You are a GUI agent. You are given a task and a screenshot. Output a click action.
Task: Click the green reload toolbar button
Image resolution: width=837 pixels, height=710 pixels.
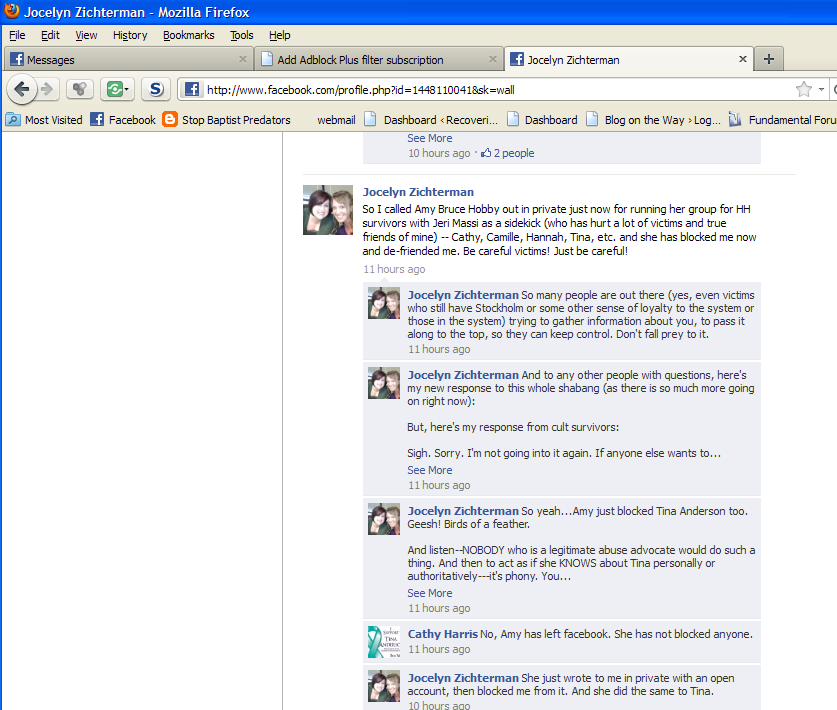tap(117, 89)
